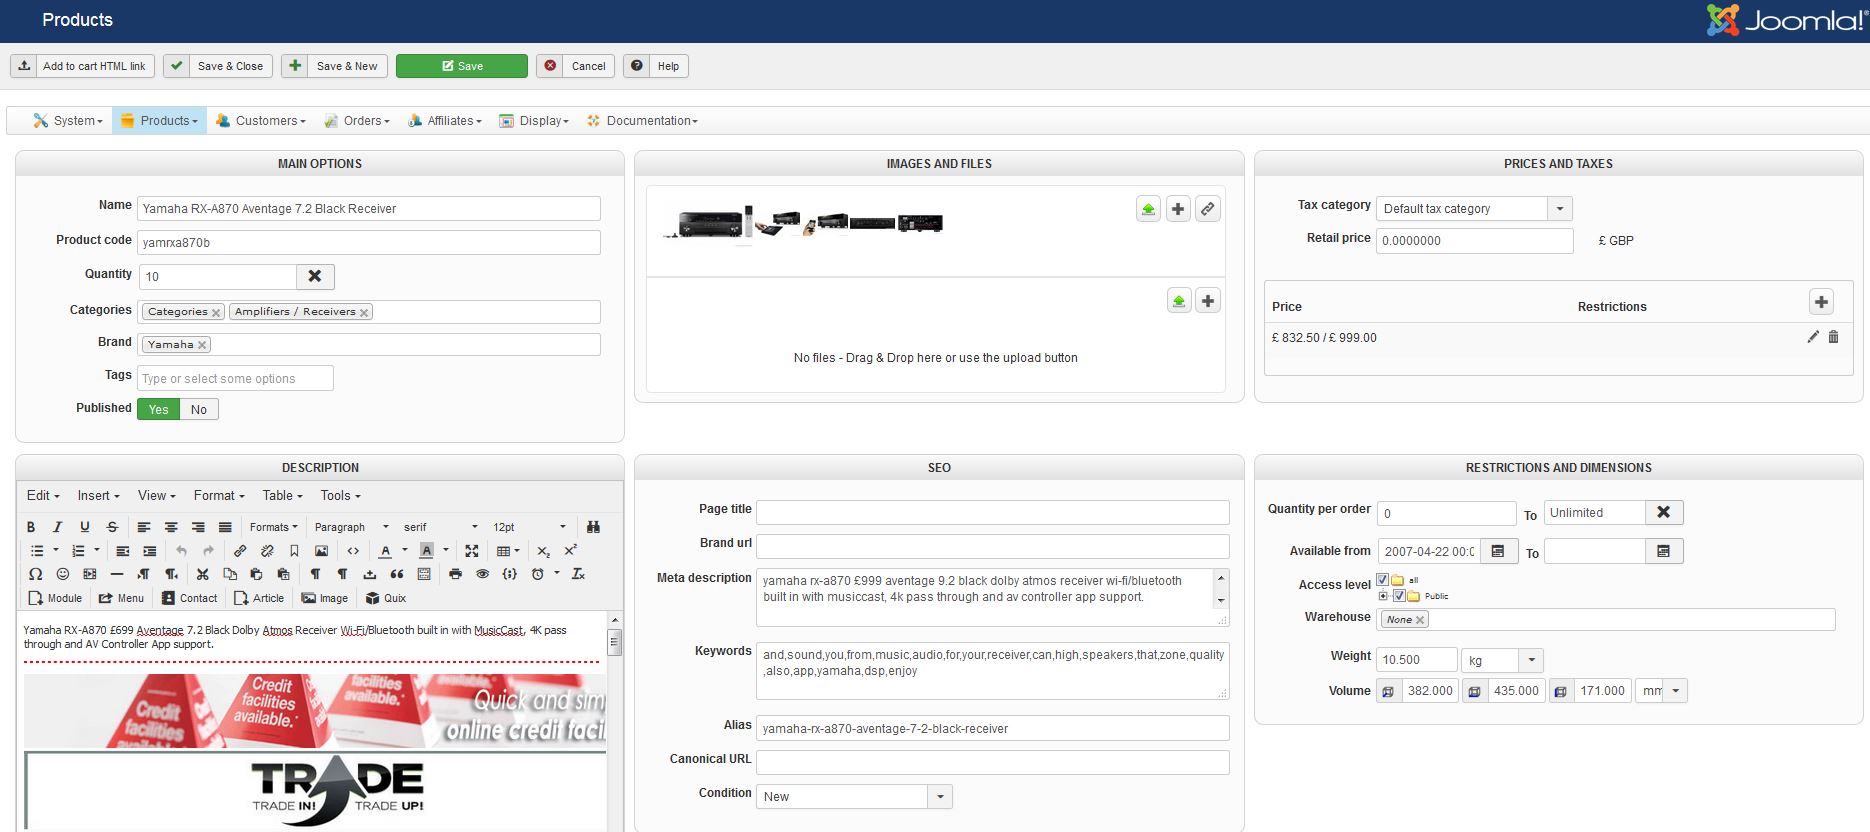1870x832 pixels.
Task: Set Published to Yes
Action: [158, 409]
